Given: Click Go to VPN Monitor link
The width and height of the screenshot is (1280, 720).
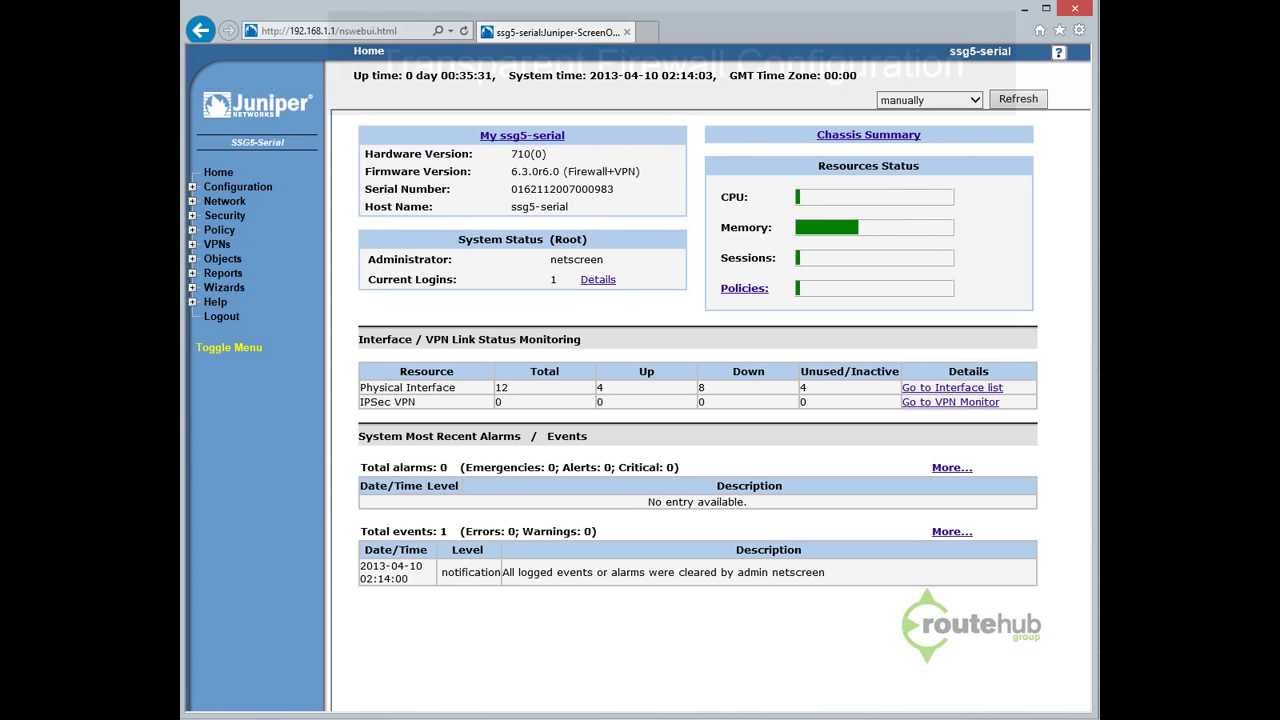Looking at the screenshot, I should [x=950, y=402].
